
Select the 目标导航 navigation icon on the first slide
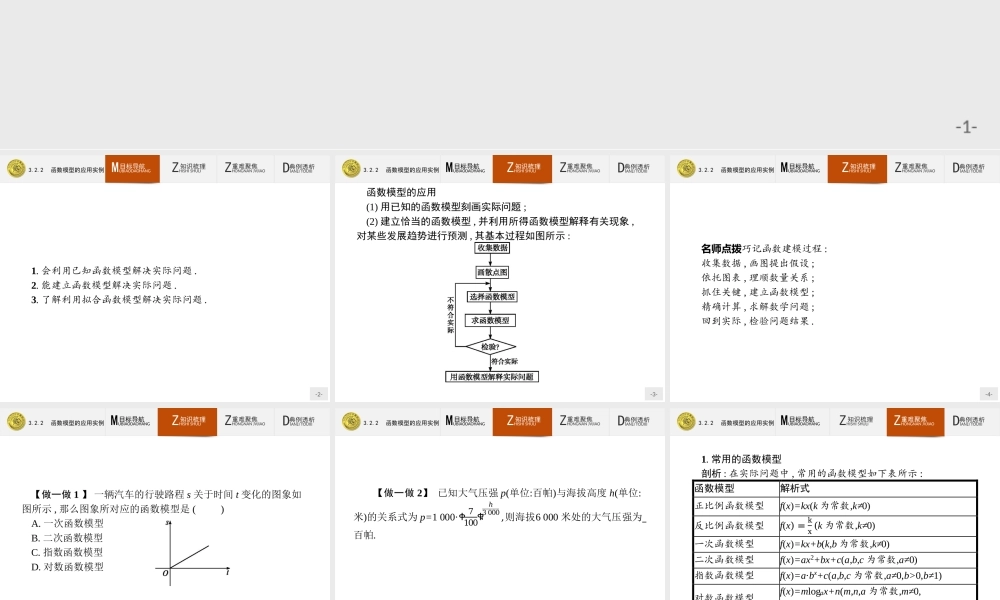(131, 168)
